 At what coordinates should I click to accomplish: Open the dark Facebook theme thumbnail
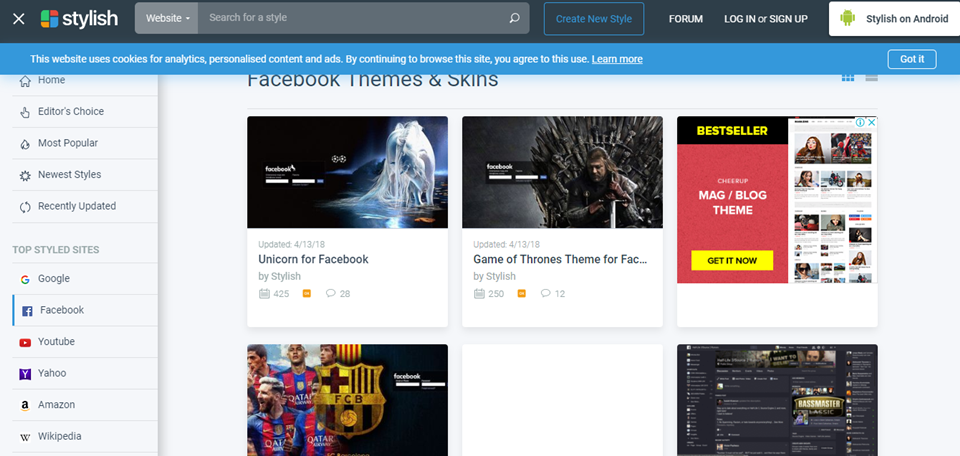click(x=777, y=400)
